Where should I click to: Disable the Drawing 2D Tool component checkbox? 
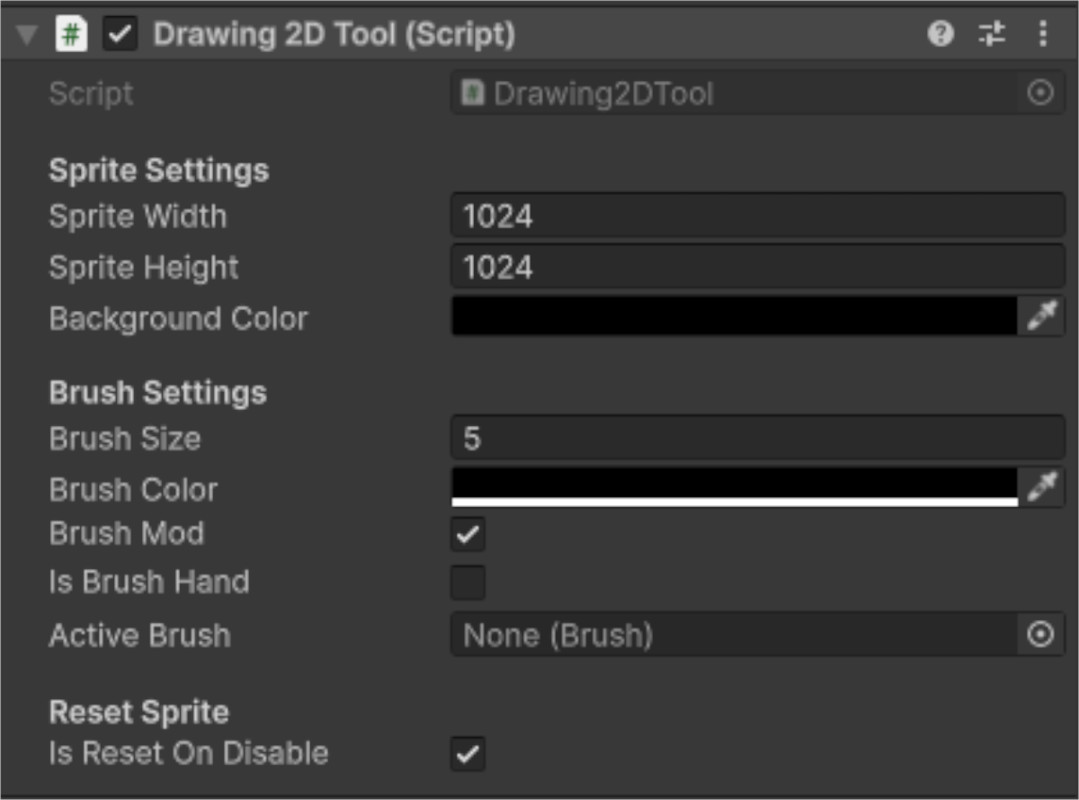click(121, 35)
